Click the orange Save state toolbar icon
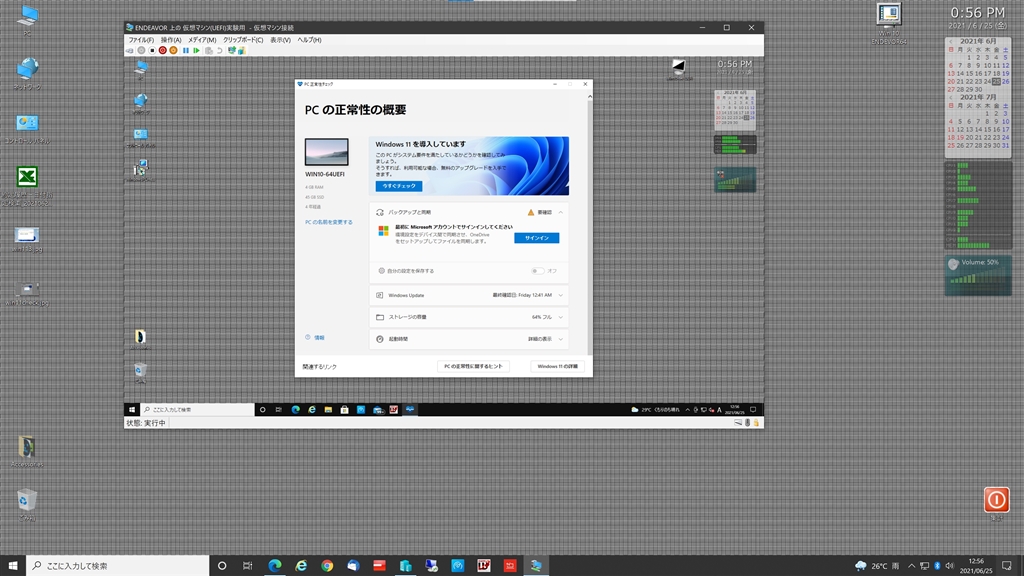Screen dimensions: 1024x576 pyautogui.click(x=173, y=51)
